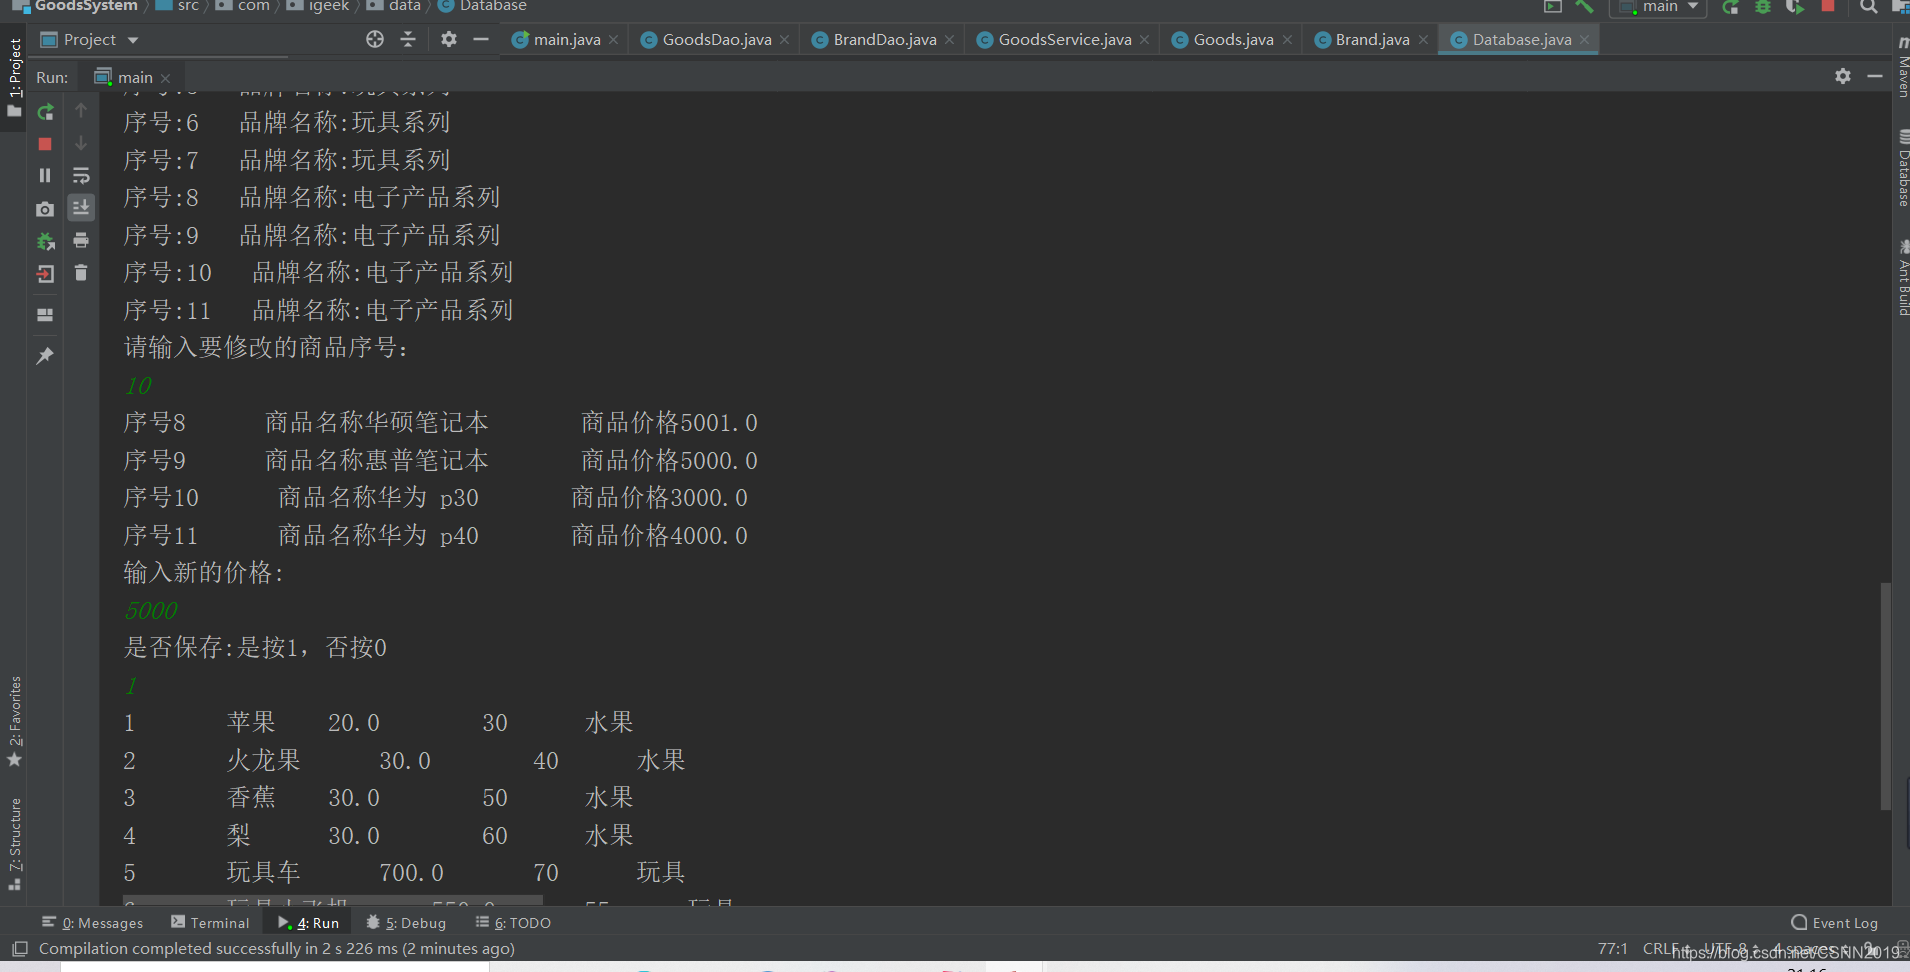The height and width of the screenshot is (972, 1910).
Task: Stop the process from top toolbar
Action: (1828, 6)
